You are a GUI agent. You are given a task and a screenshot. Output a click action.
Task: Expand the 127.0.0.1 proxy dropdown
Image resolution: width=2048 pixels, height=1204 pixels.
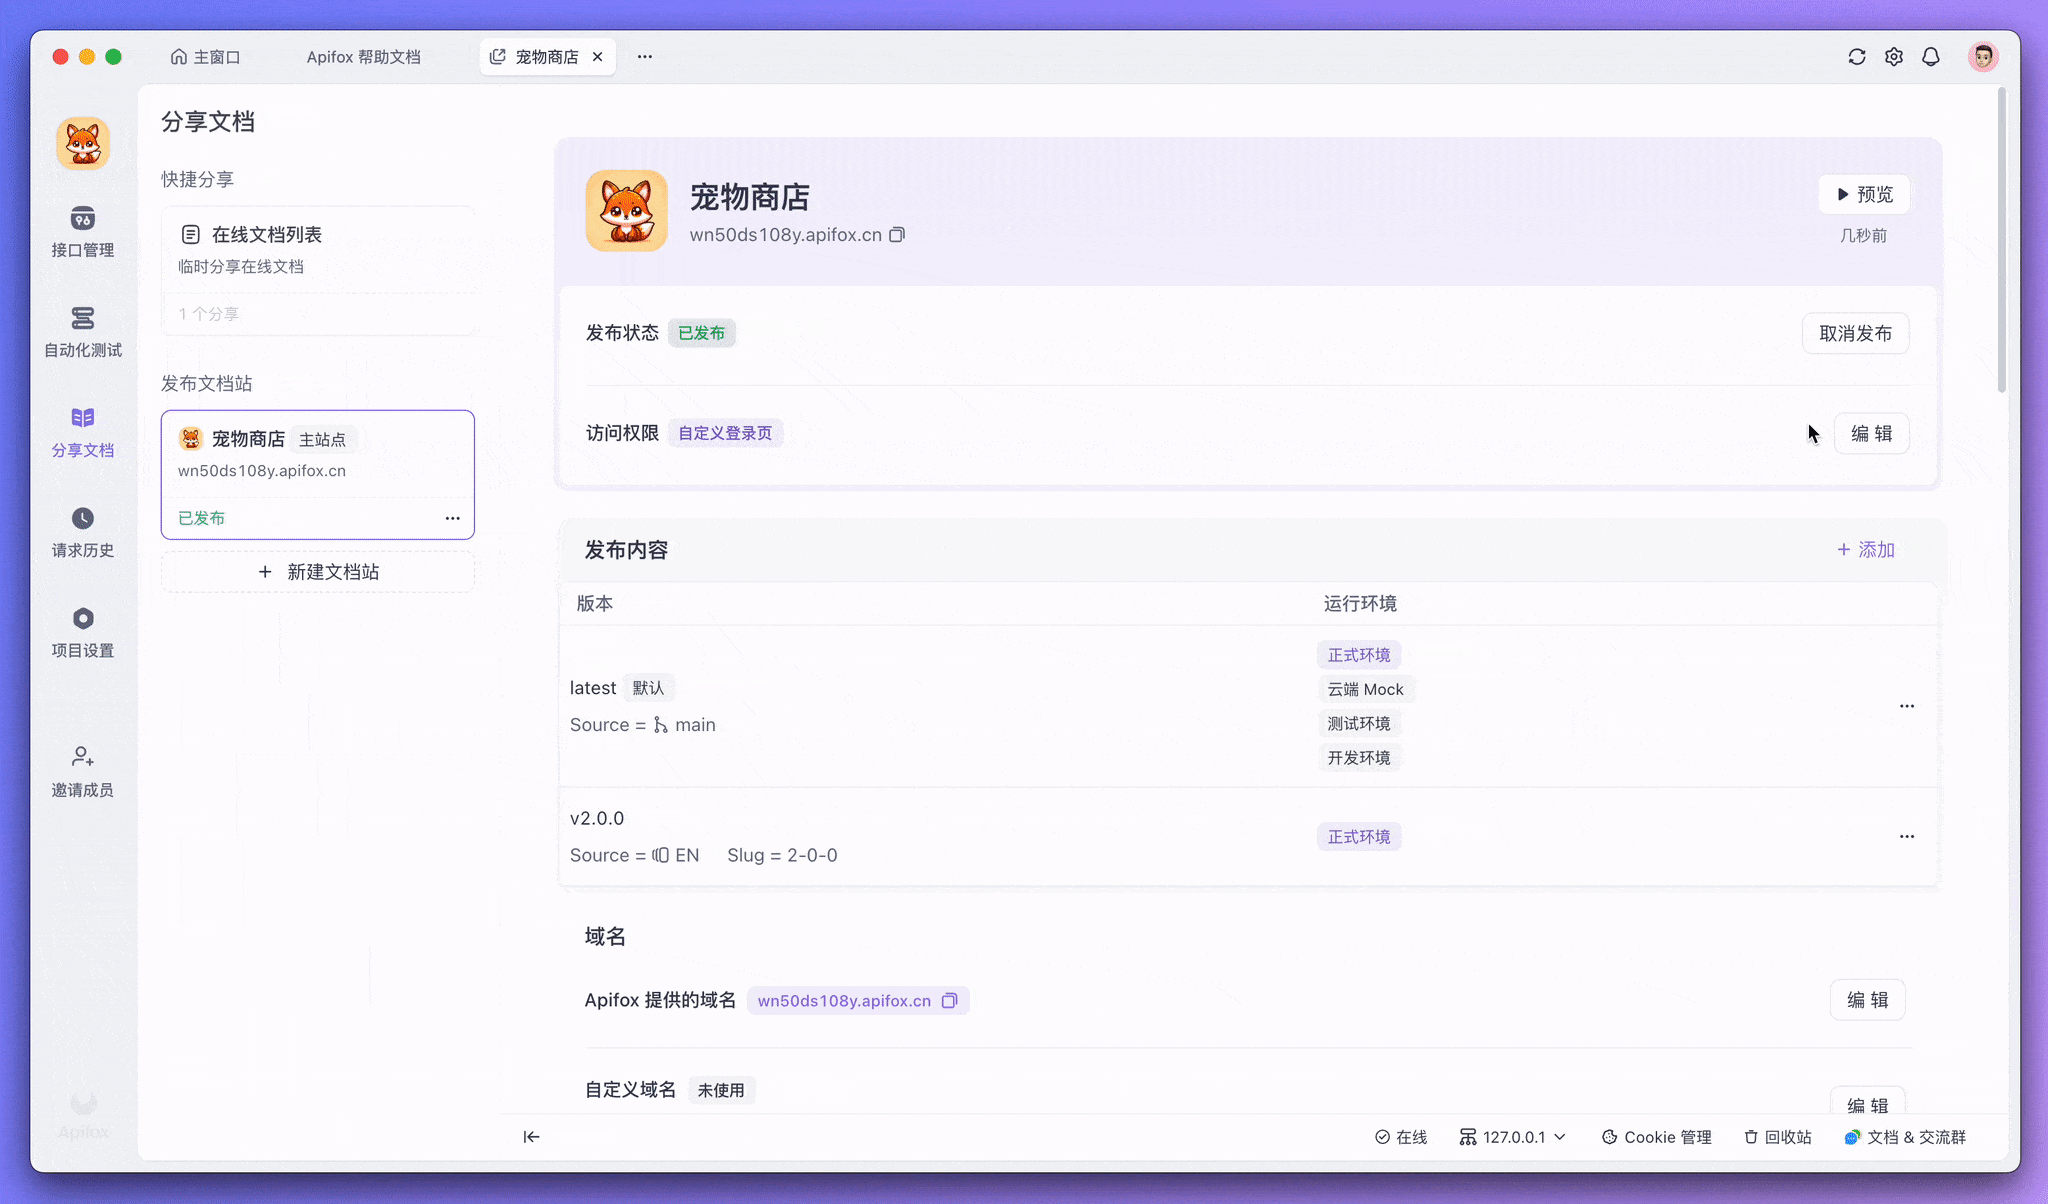click(1512, 1137)
